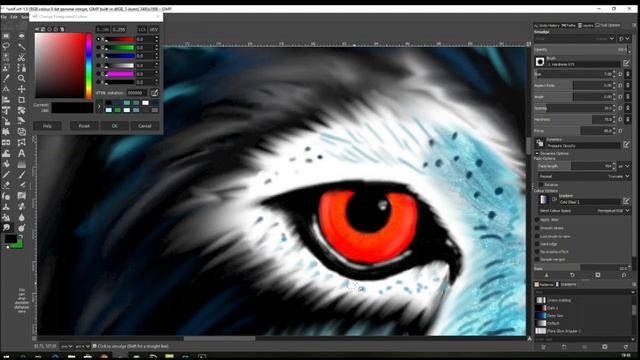Viewport: 640px width, 360px height.
Task: Click the horizontal canvas scrollbar
Action: (x=219, y=338)
